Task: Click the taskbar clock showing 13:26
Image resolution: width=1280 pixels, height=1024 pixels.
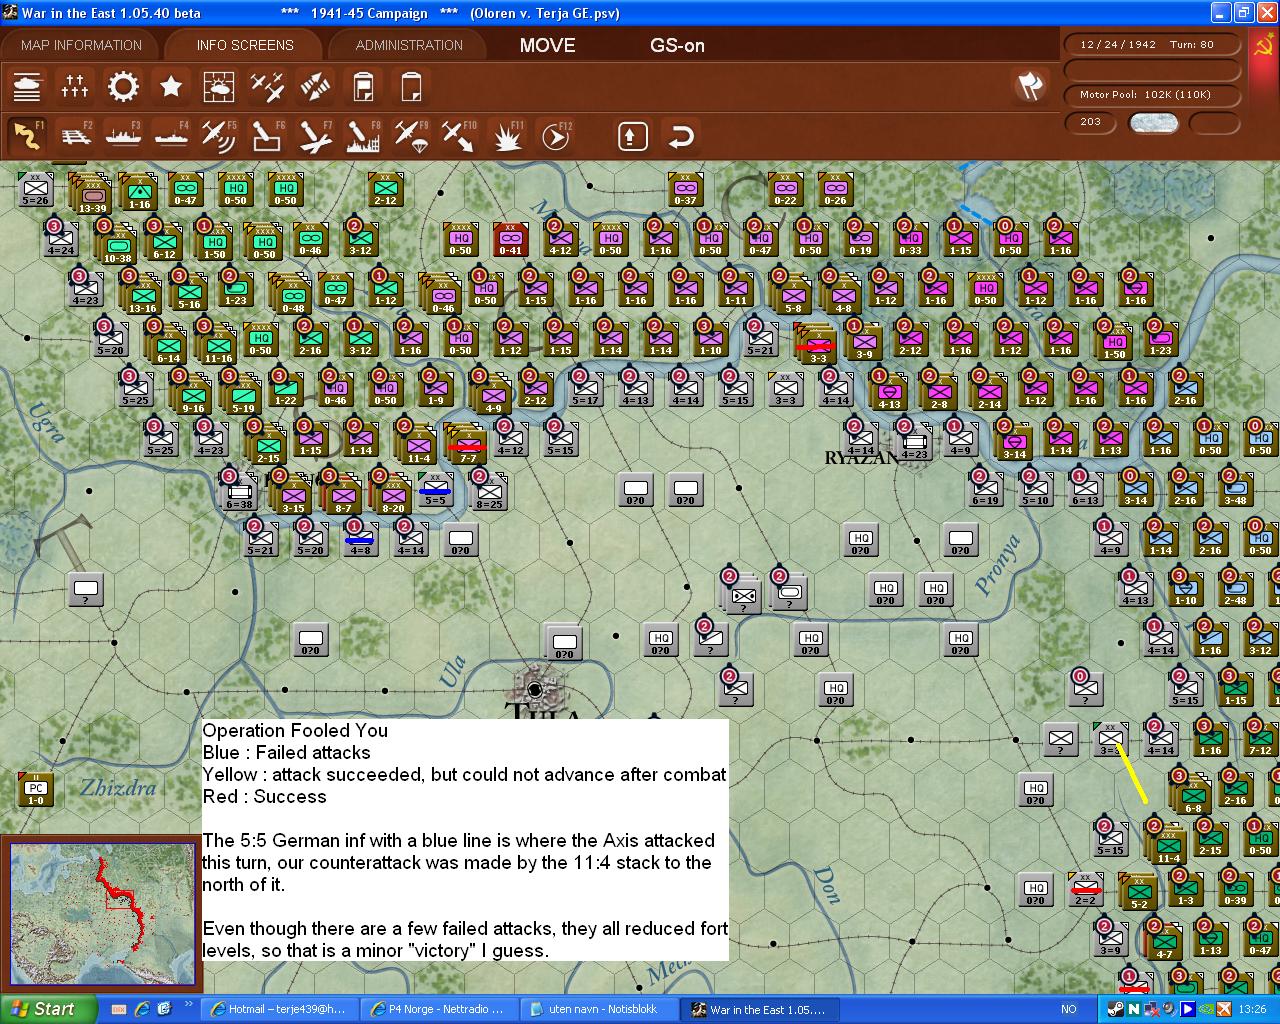Action: [x=1252, y=1009]
